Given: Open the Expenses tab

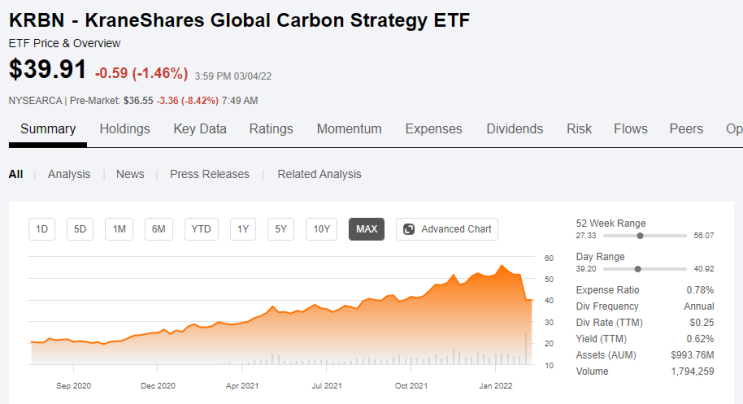Looking at the screenshot, I should [434, 129].
